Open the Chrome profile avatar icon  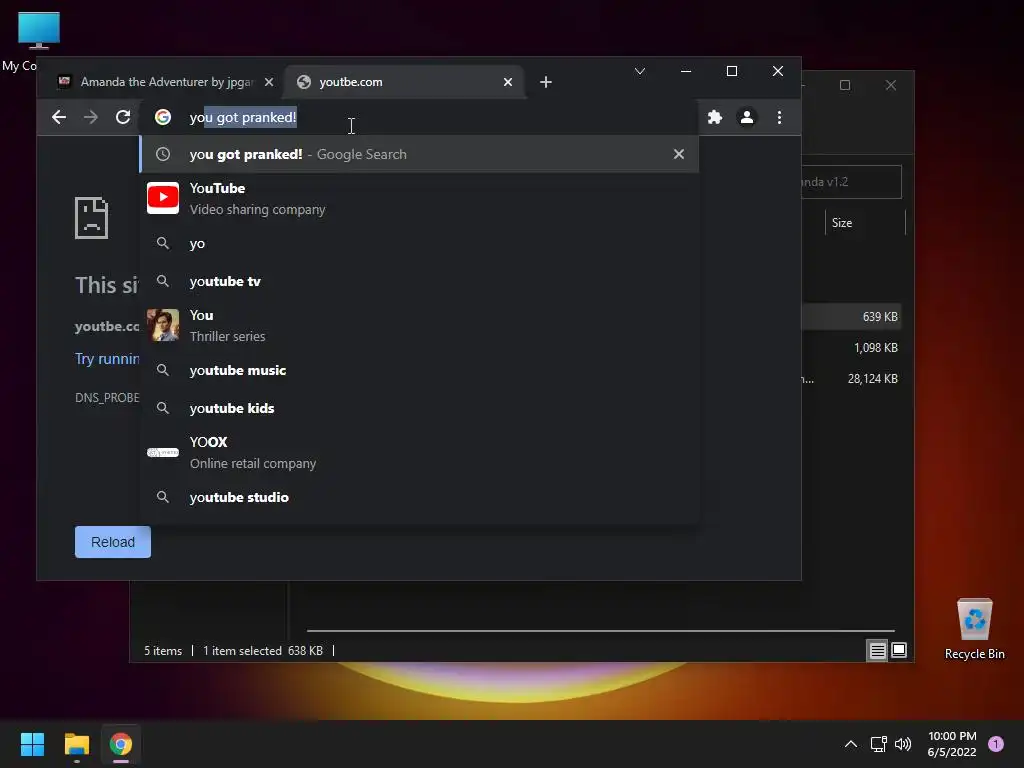[x=746, y=117]
